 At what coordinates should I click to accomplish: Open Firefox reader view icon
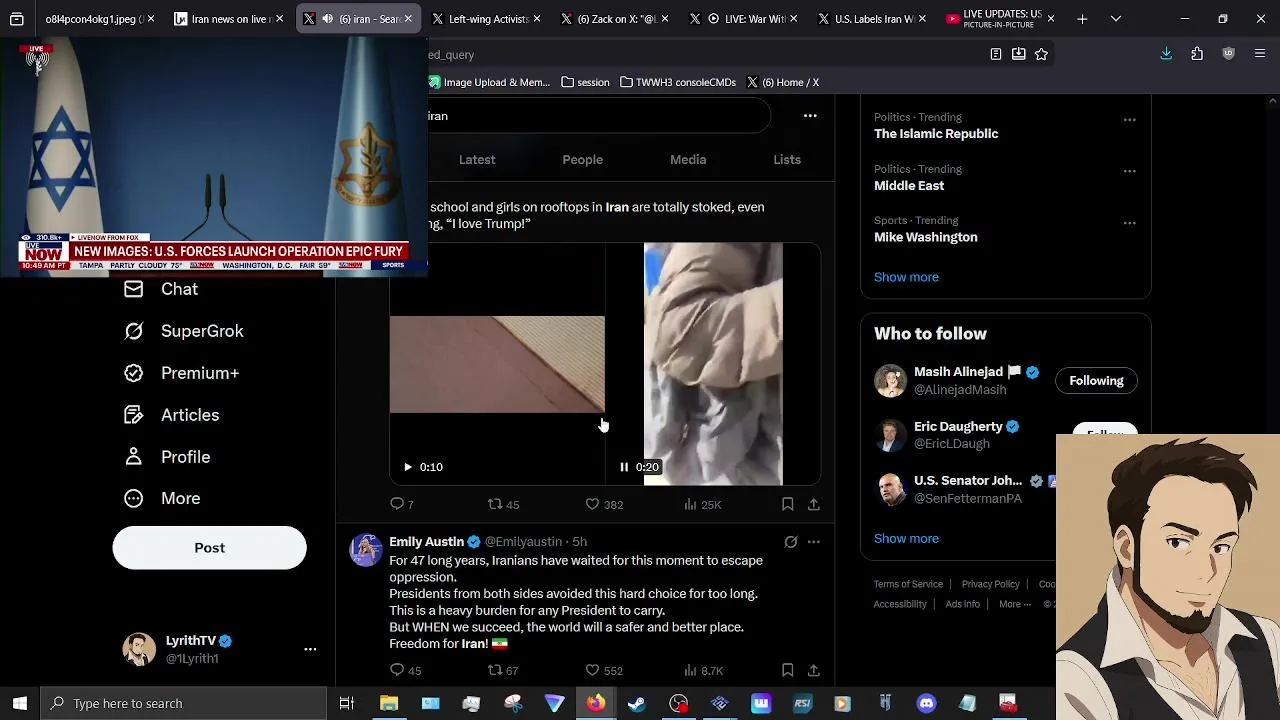pyautogui.click(x=996, y=54)
